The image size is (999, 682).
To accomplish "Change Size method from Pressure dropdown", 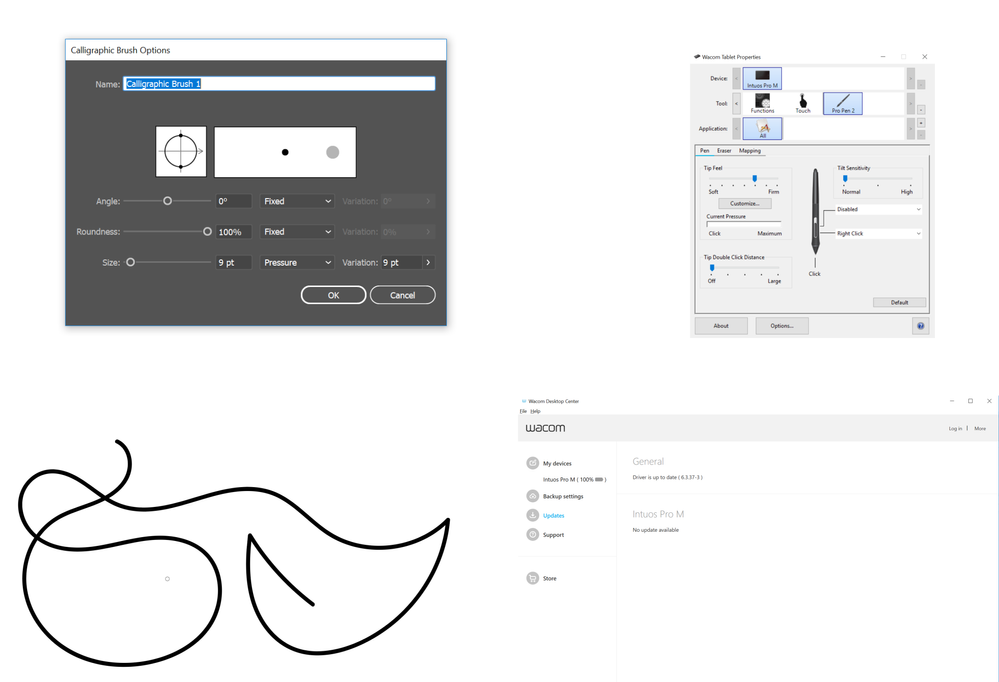I will (297, 262).
